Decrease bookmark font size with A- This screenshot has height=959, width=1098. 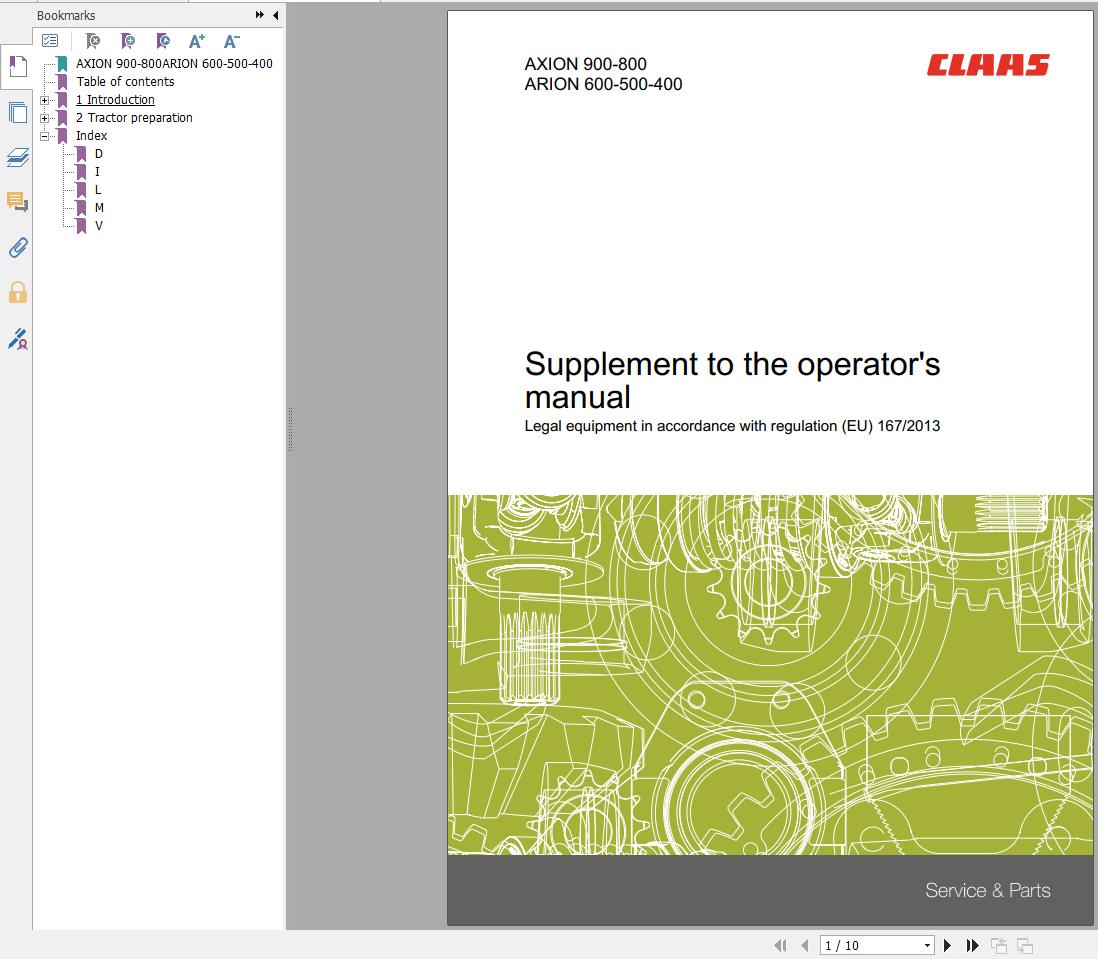(x=231, y=41)
